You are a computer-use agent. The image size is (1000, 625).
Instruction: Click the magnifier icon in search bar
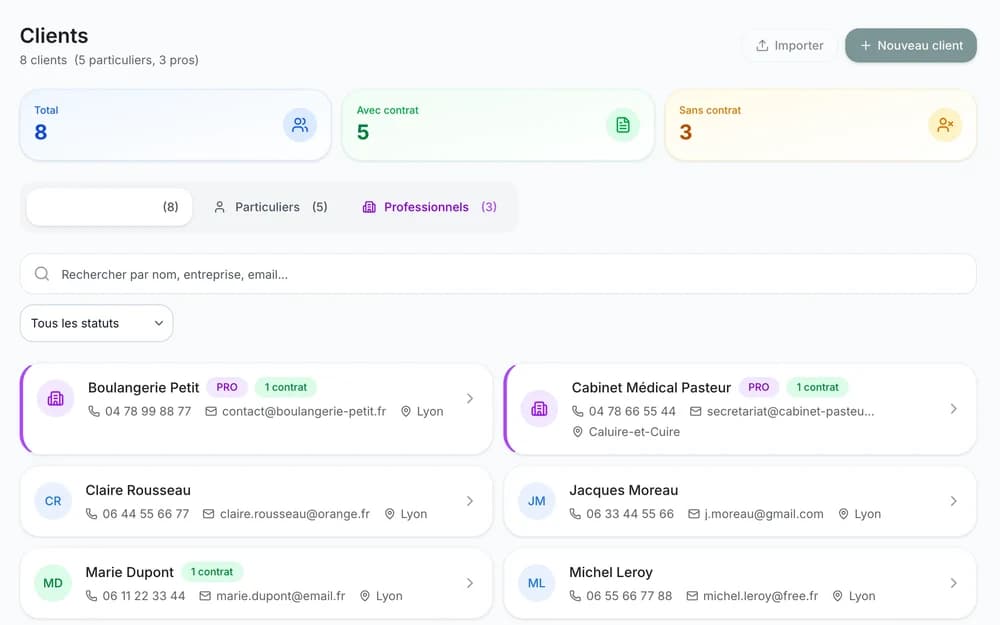42,274
